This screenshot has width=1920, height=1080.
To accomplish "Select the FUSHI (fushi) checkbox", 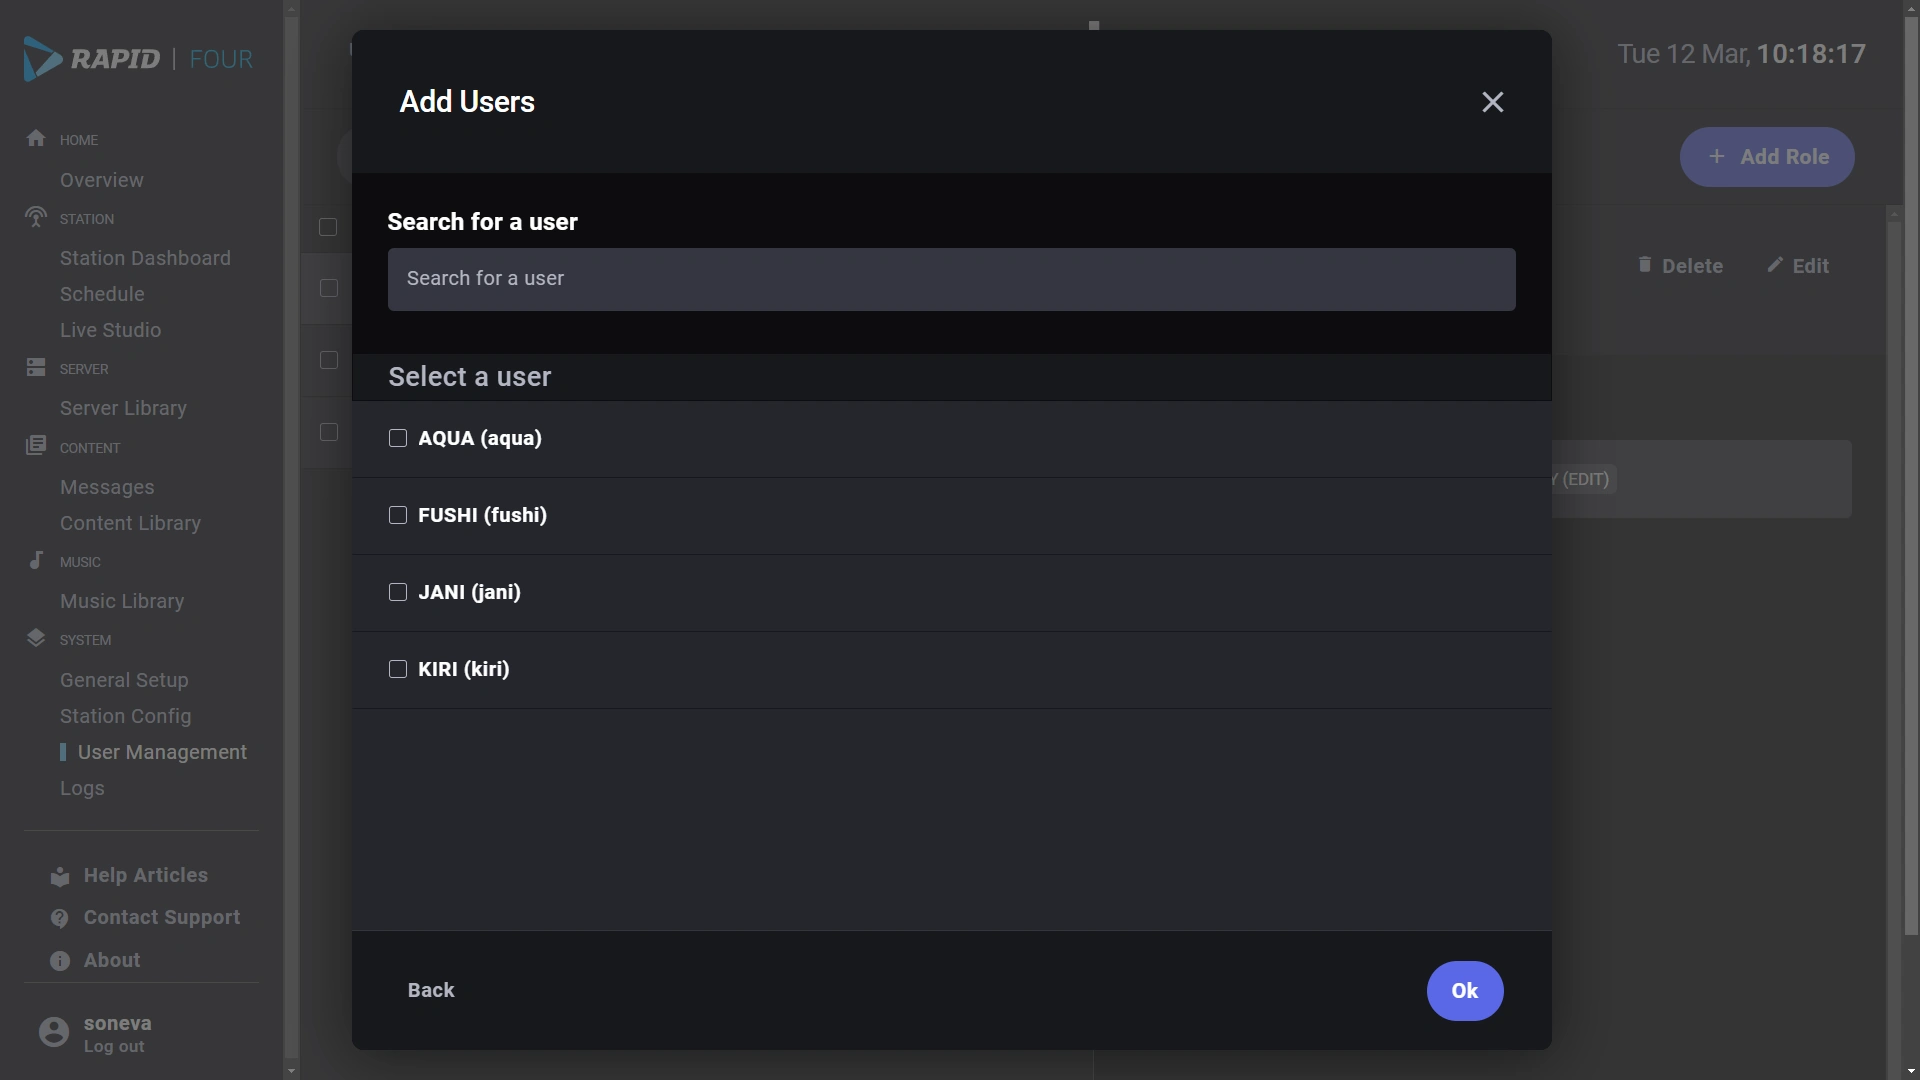I will point(398,515).
